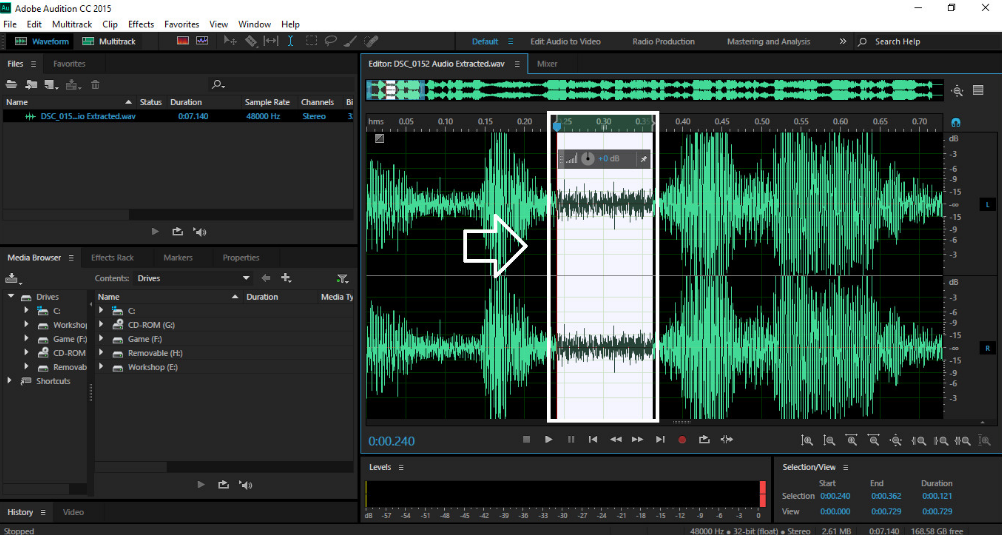Switch to the Mixer tab
Viewport: 1002px width, 535px height.
click(x=547, y=63)
